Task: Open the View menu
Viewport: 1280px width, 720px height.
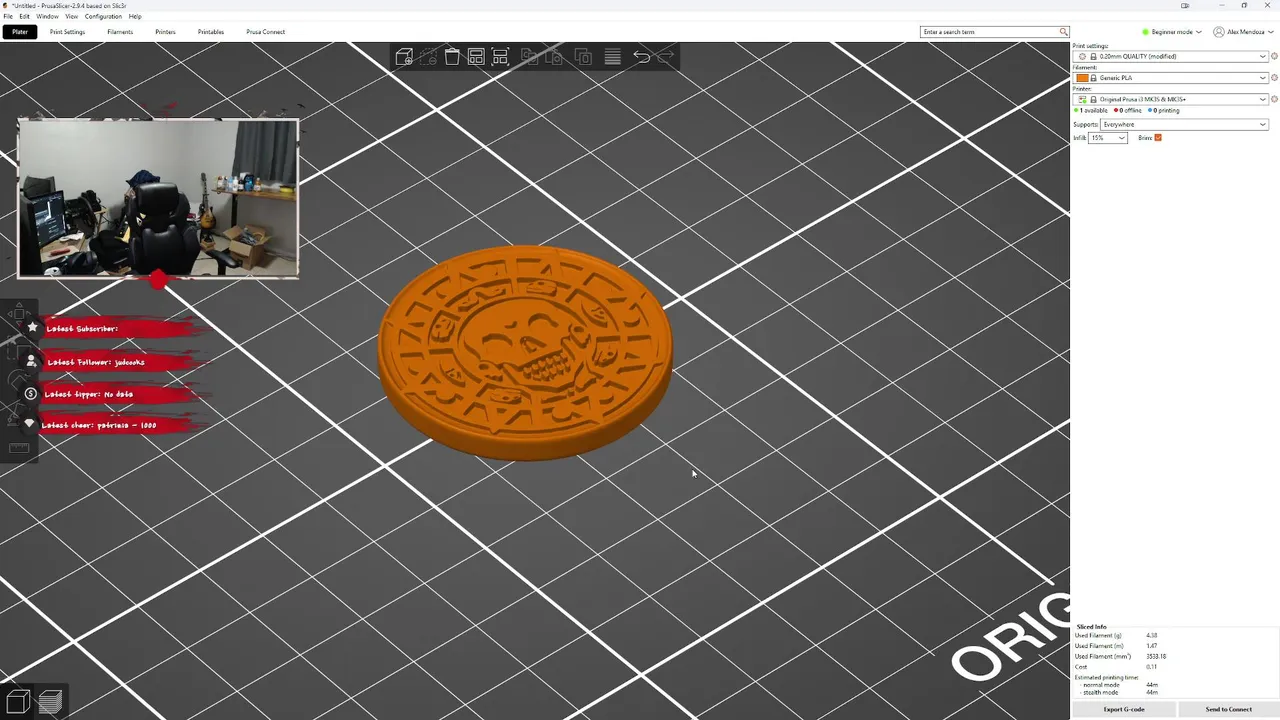Action: point(71,16)
